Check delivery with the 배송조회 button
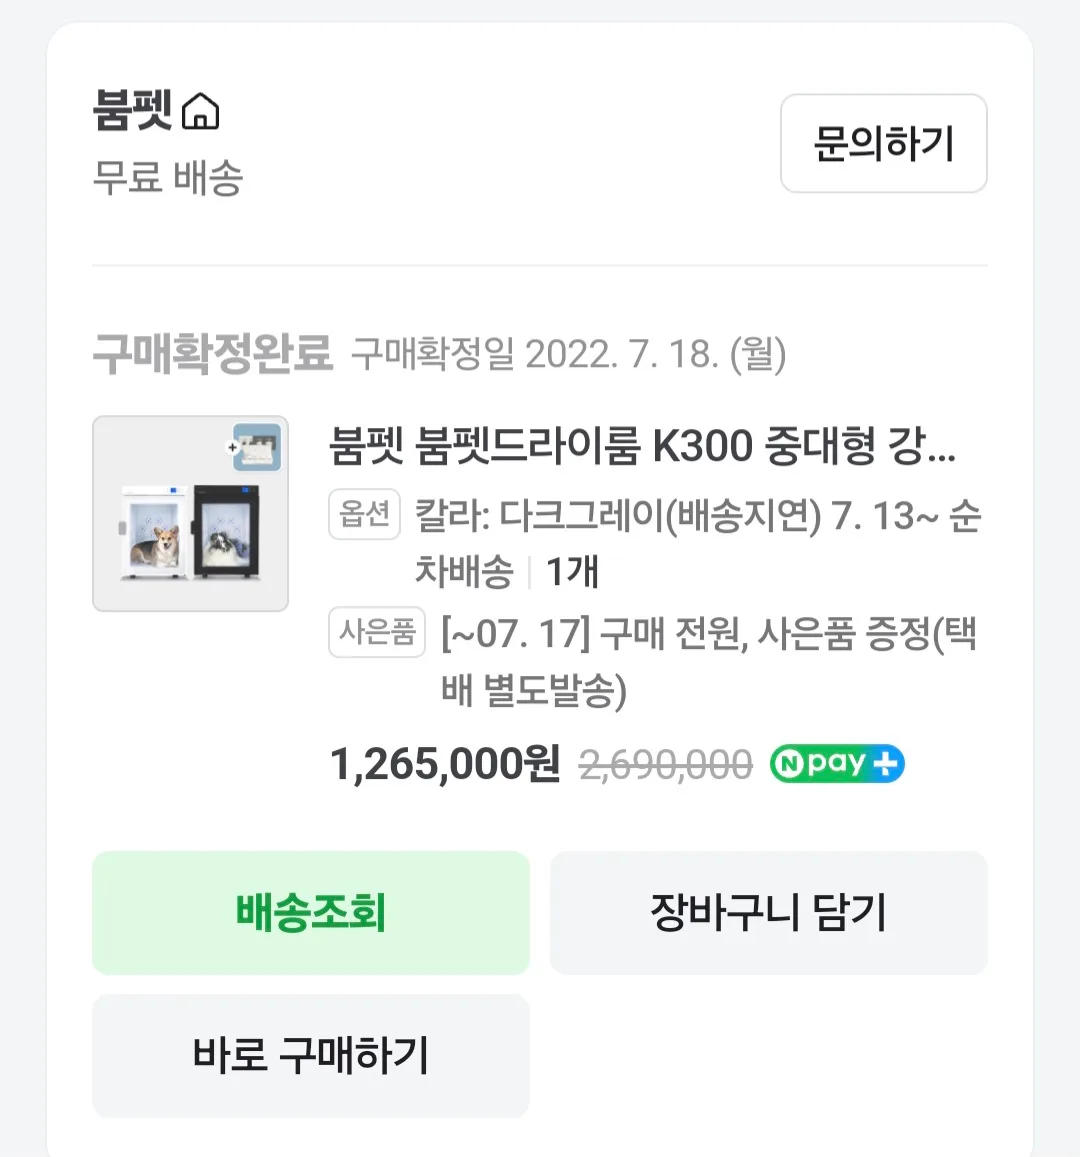Viewport: 1080px width, 1157px height. 311,912
